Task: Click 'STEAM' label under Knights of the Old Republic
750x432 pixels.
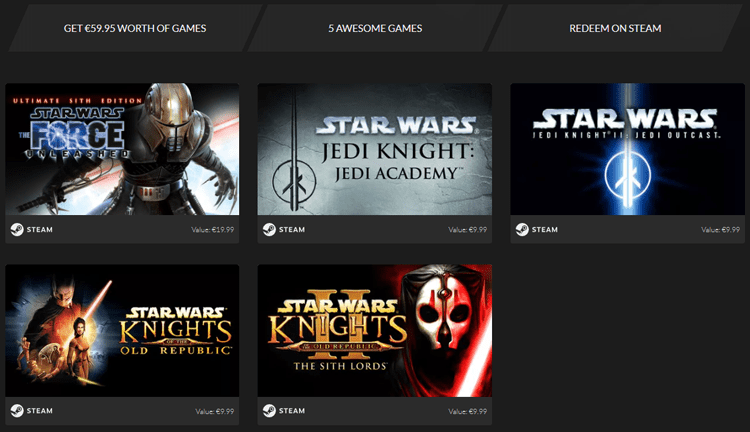Action: 40,411
